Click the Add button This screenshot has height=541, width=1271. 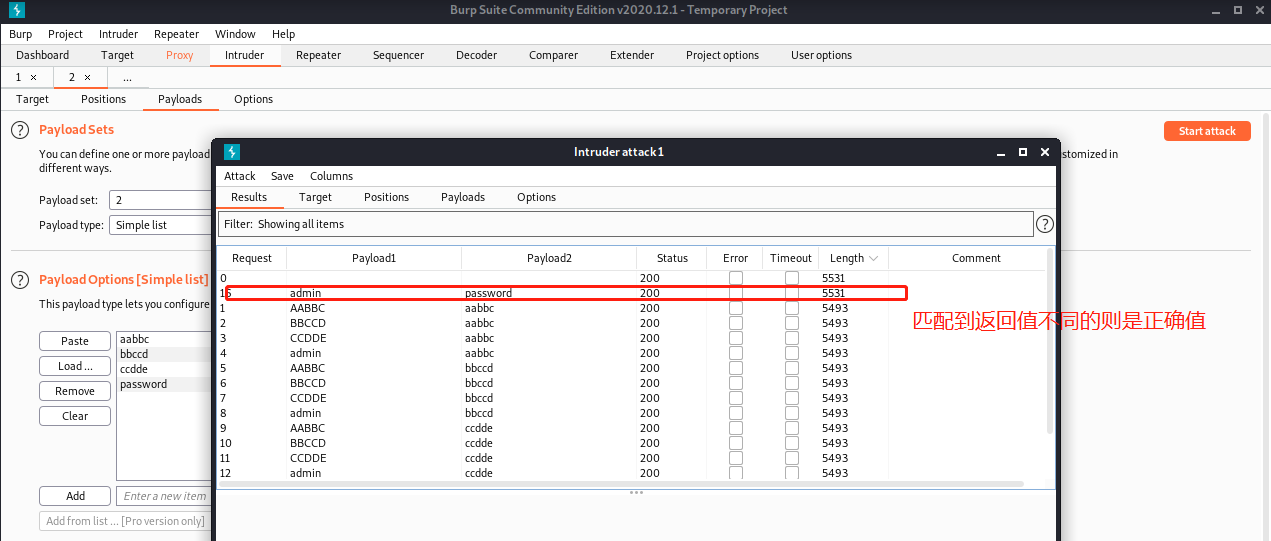75,496
